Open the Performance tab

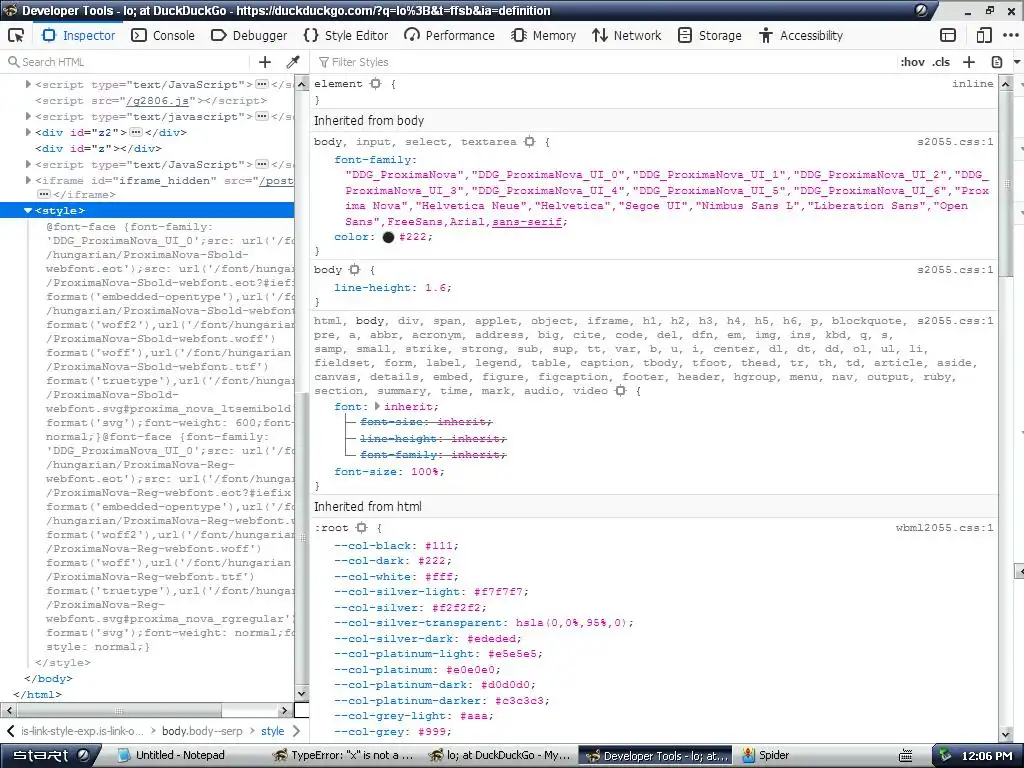click(x=449, y=35)
